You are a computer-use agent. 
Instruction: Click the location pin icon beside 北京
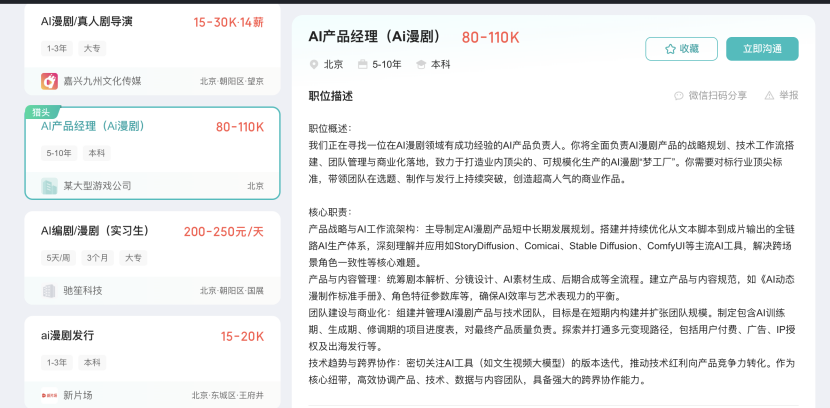313,65
